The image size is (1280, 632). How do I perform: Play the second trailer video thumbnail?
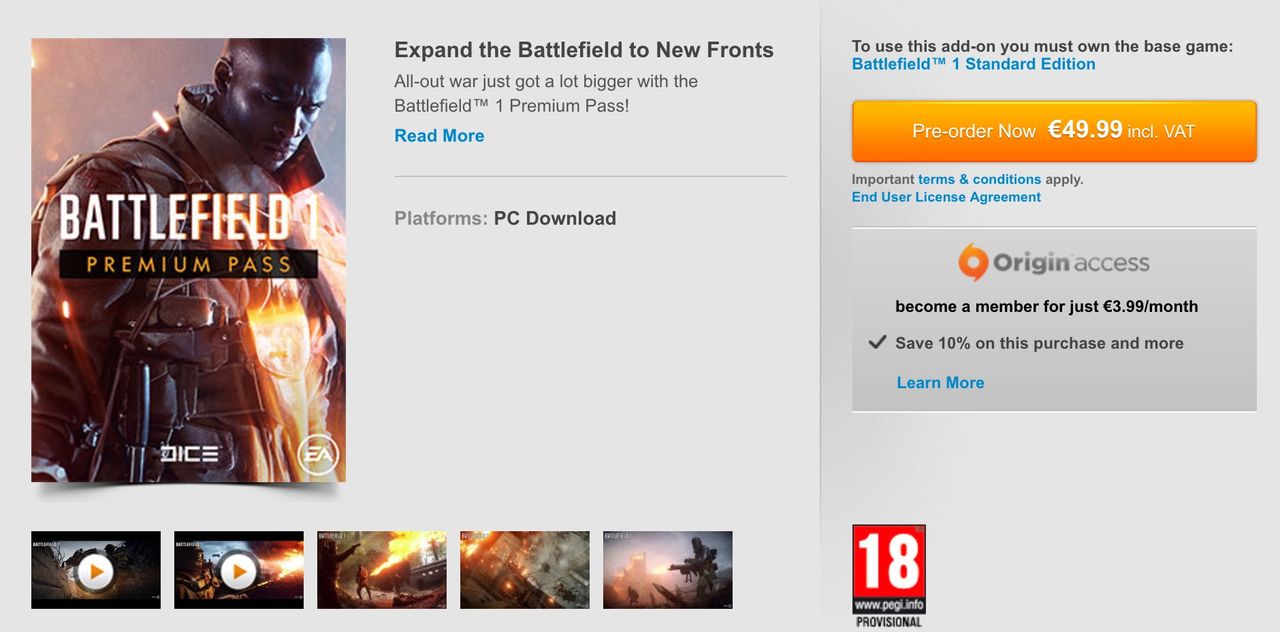pyautogui.click(x=239, y=570)
